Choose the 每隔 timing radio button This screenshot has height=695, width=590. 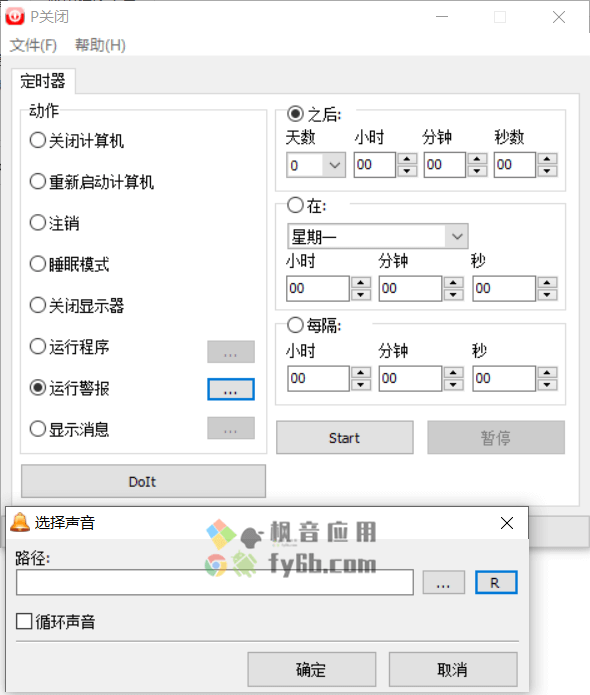[295, 325]
